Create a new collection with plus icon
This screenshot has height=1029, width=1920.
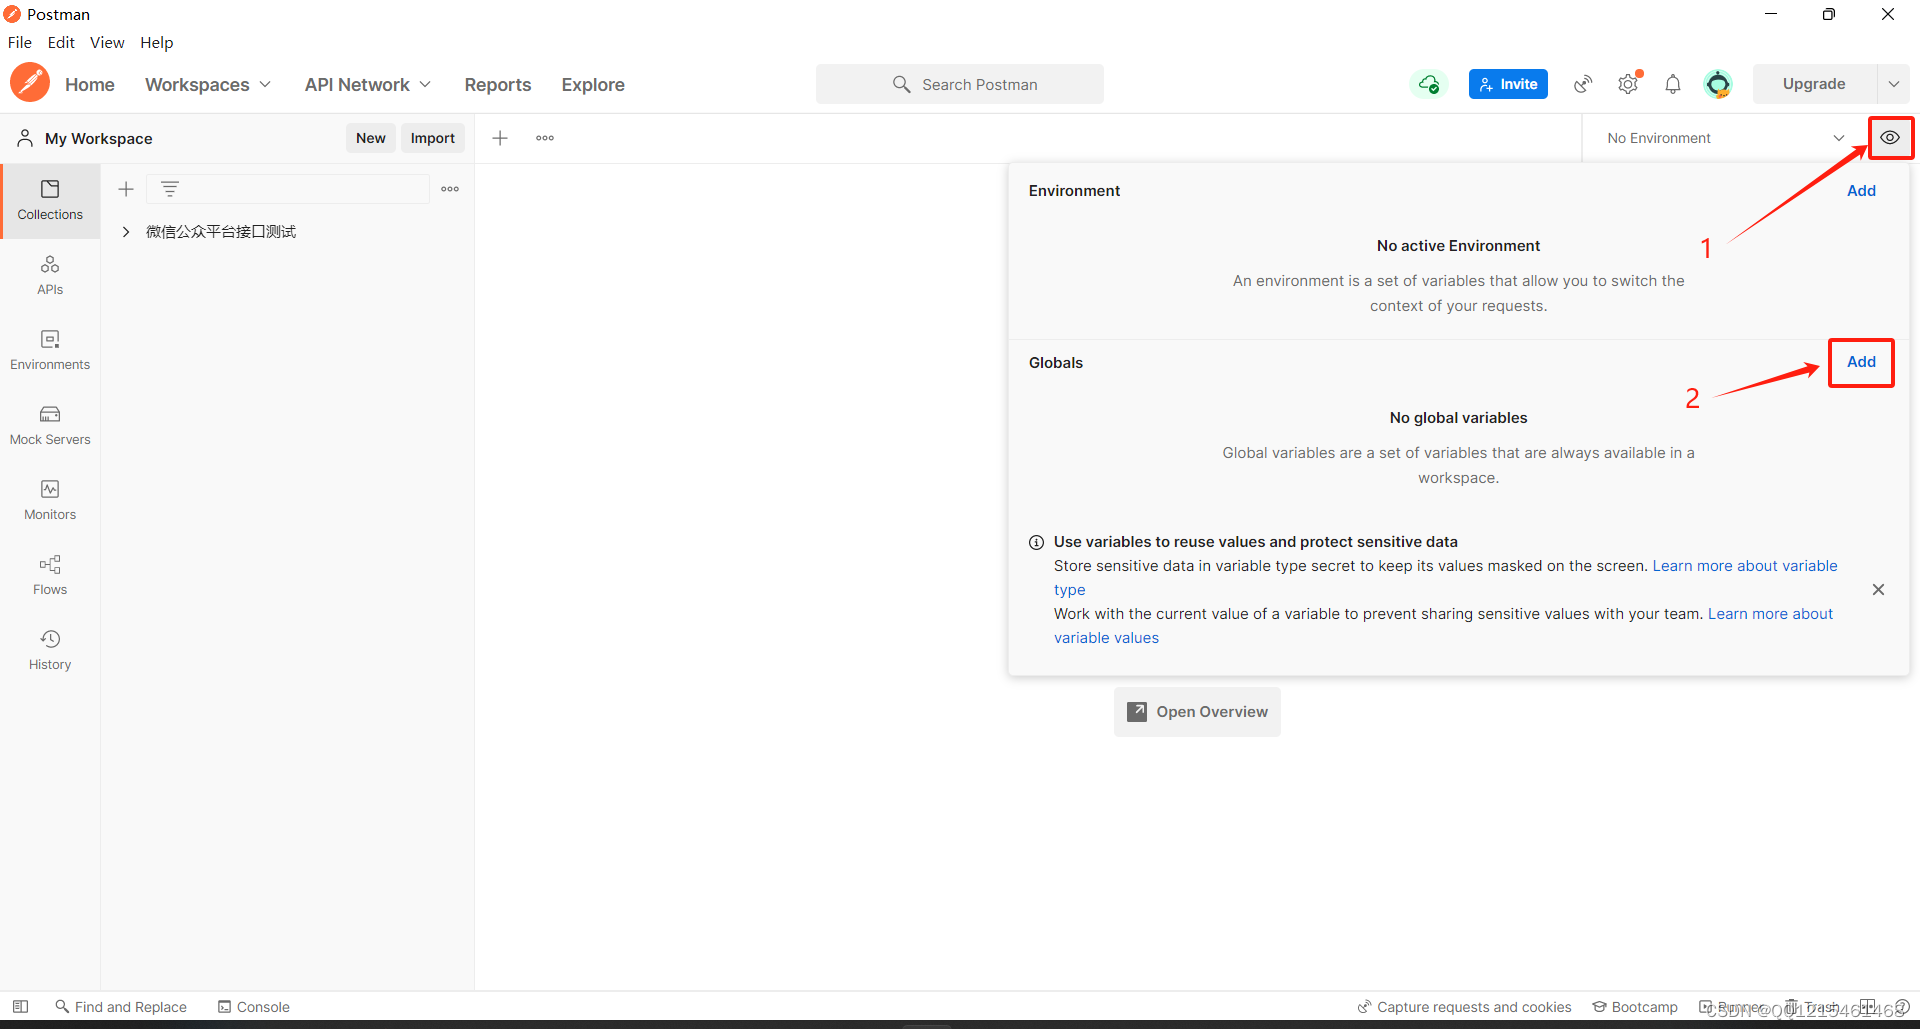126,189
